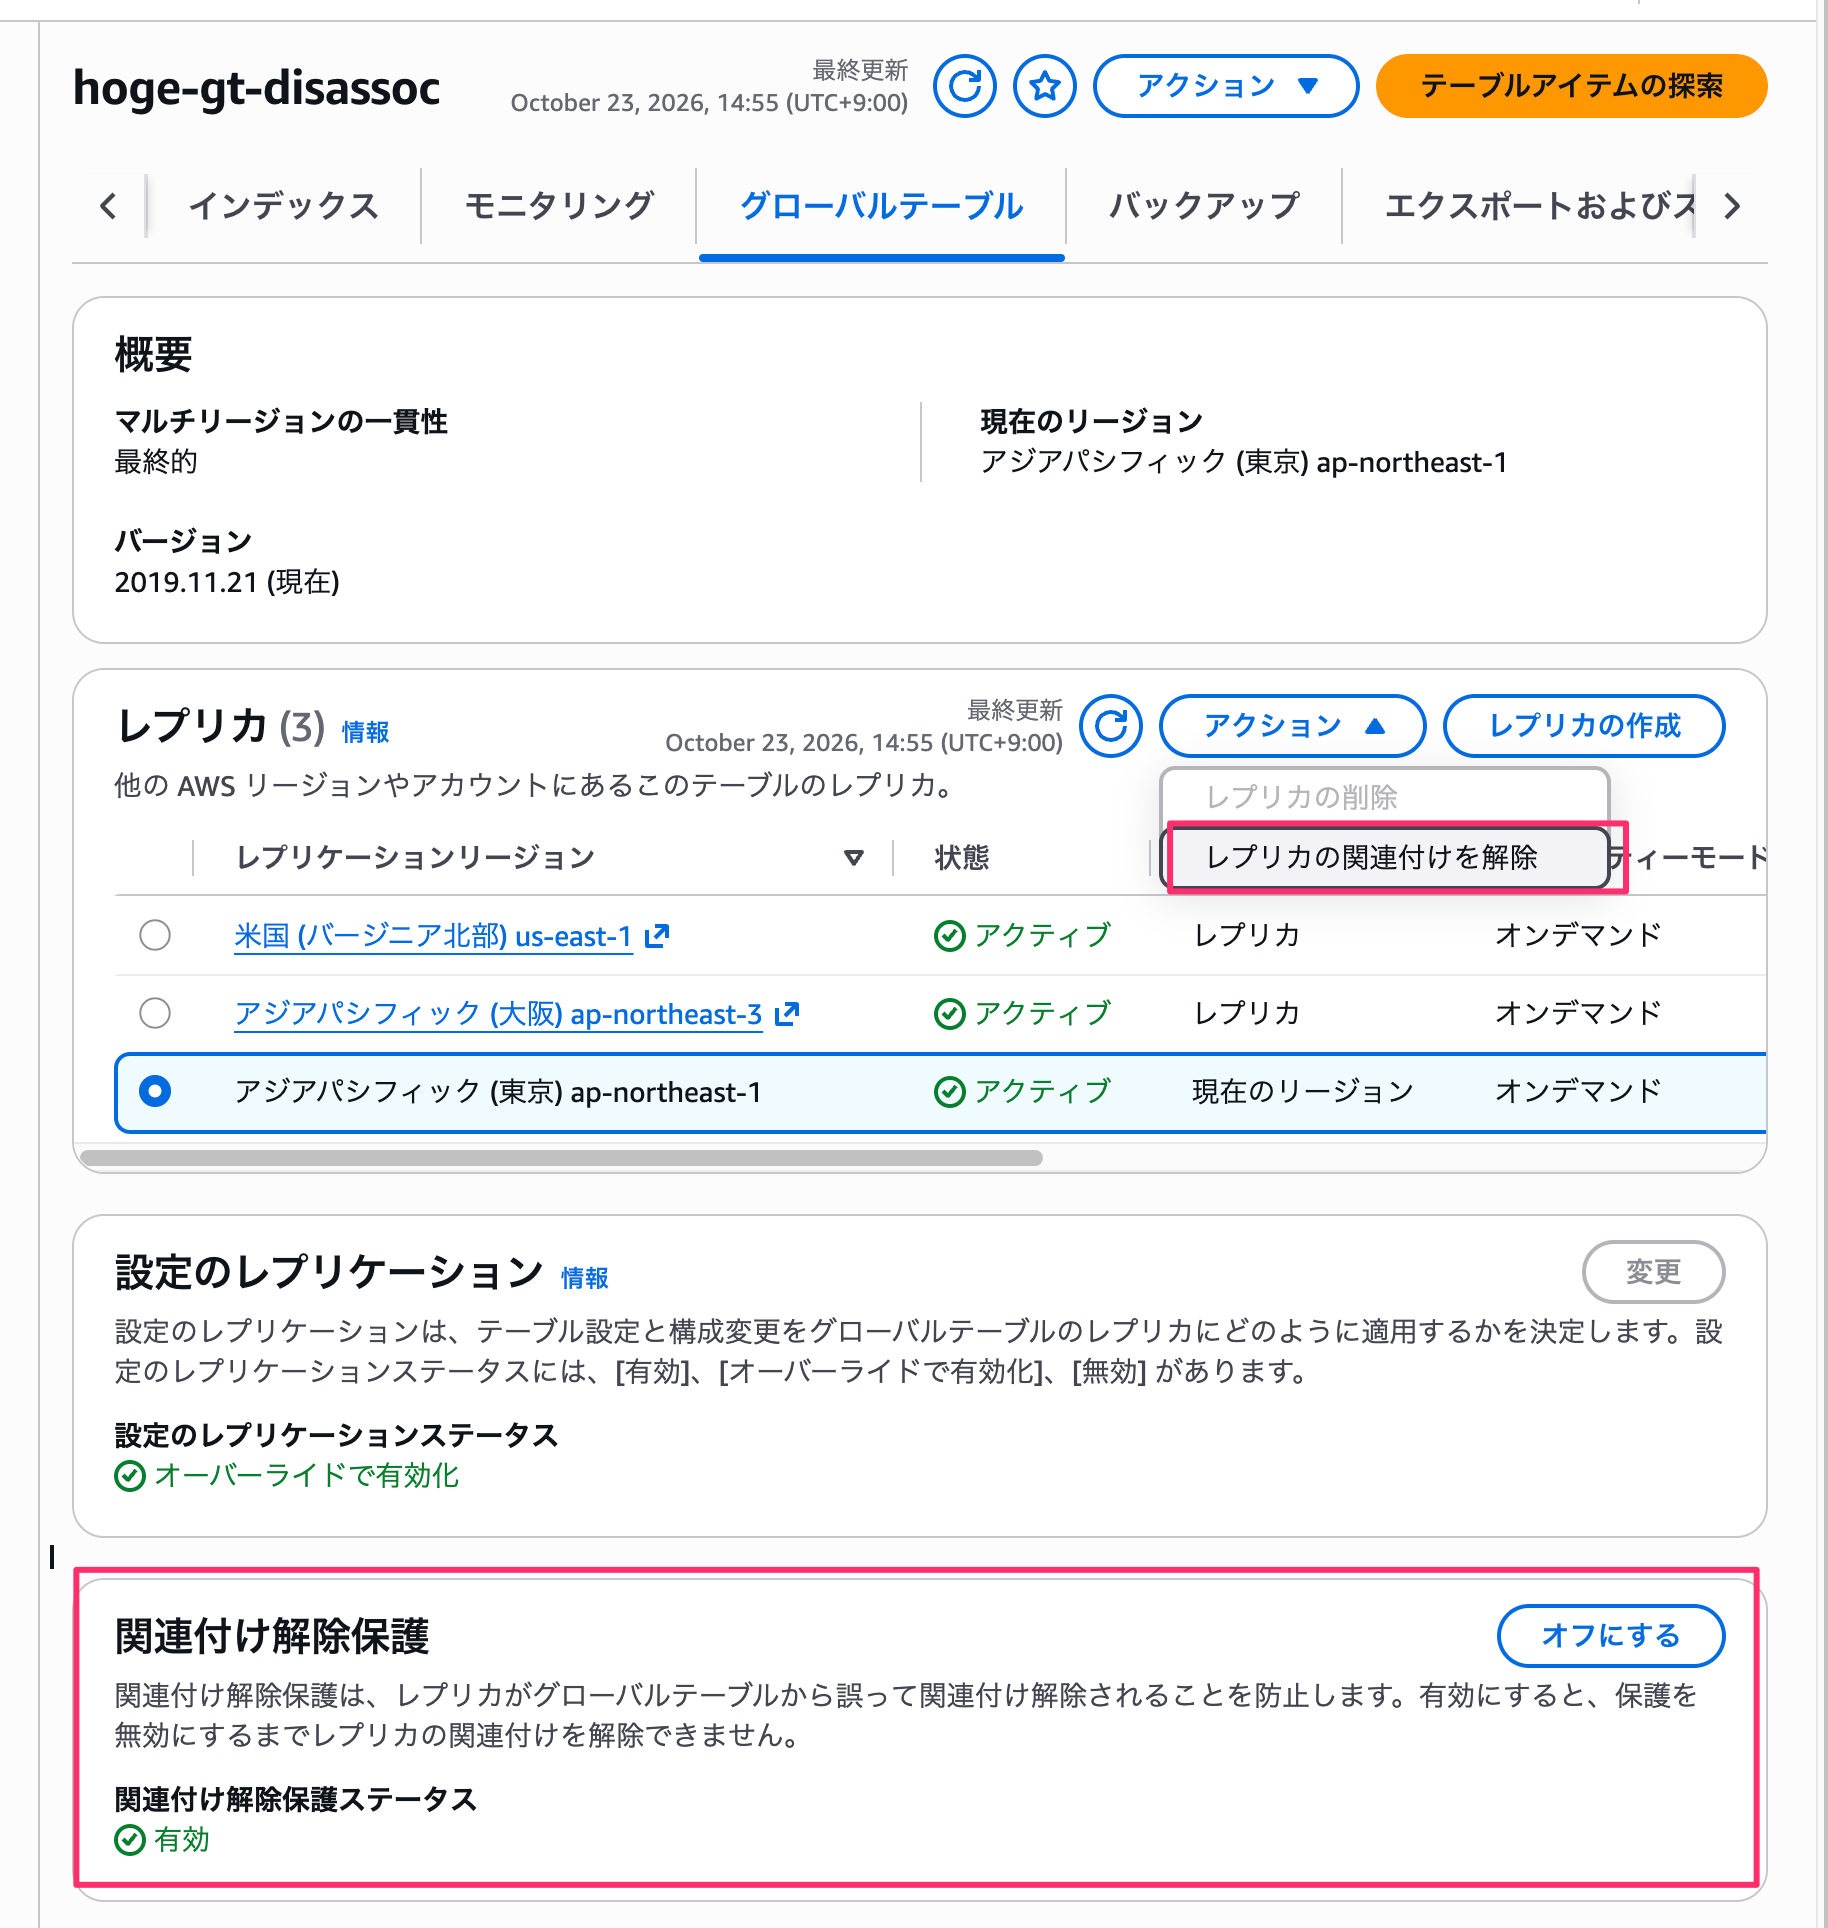This screenshot has width=1828, height=1928.
Task: Refresh the table using the top refresh icon
Action: 964,86
